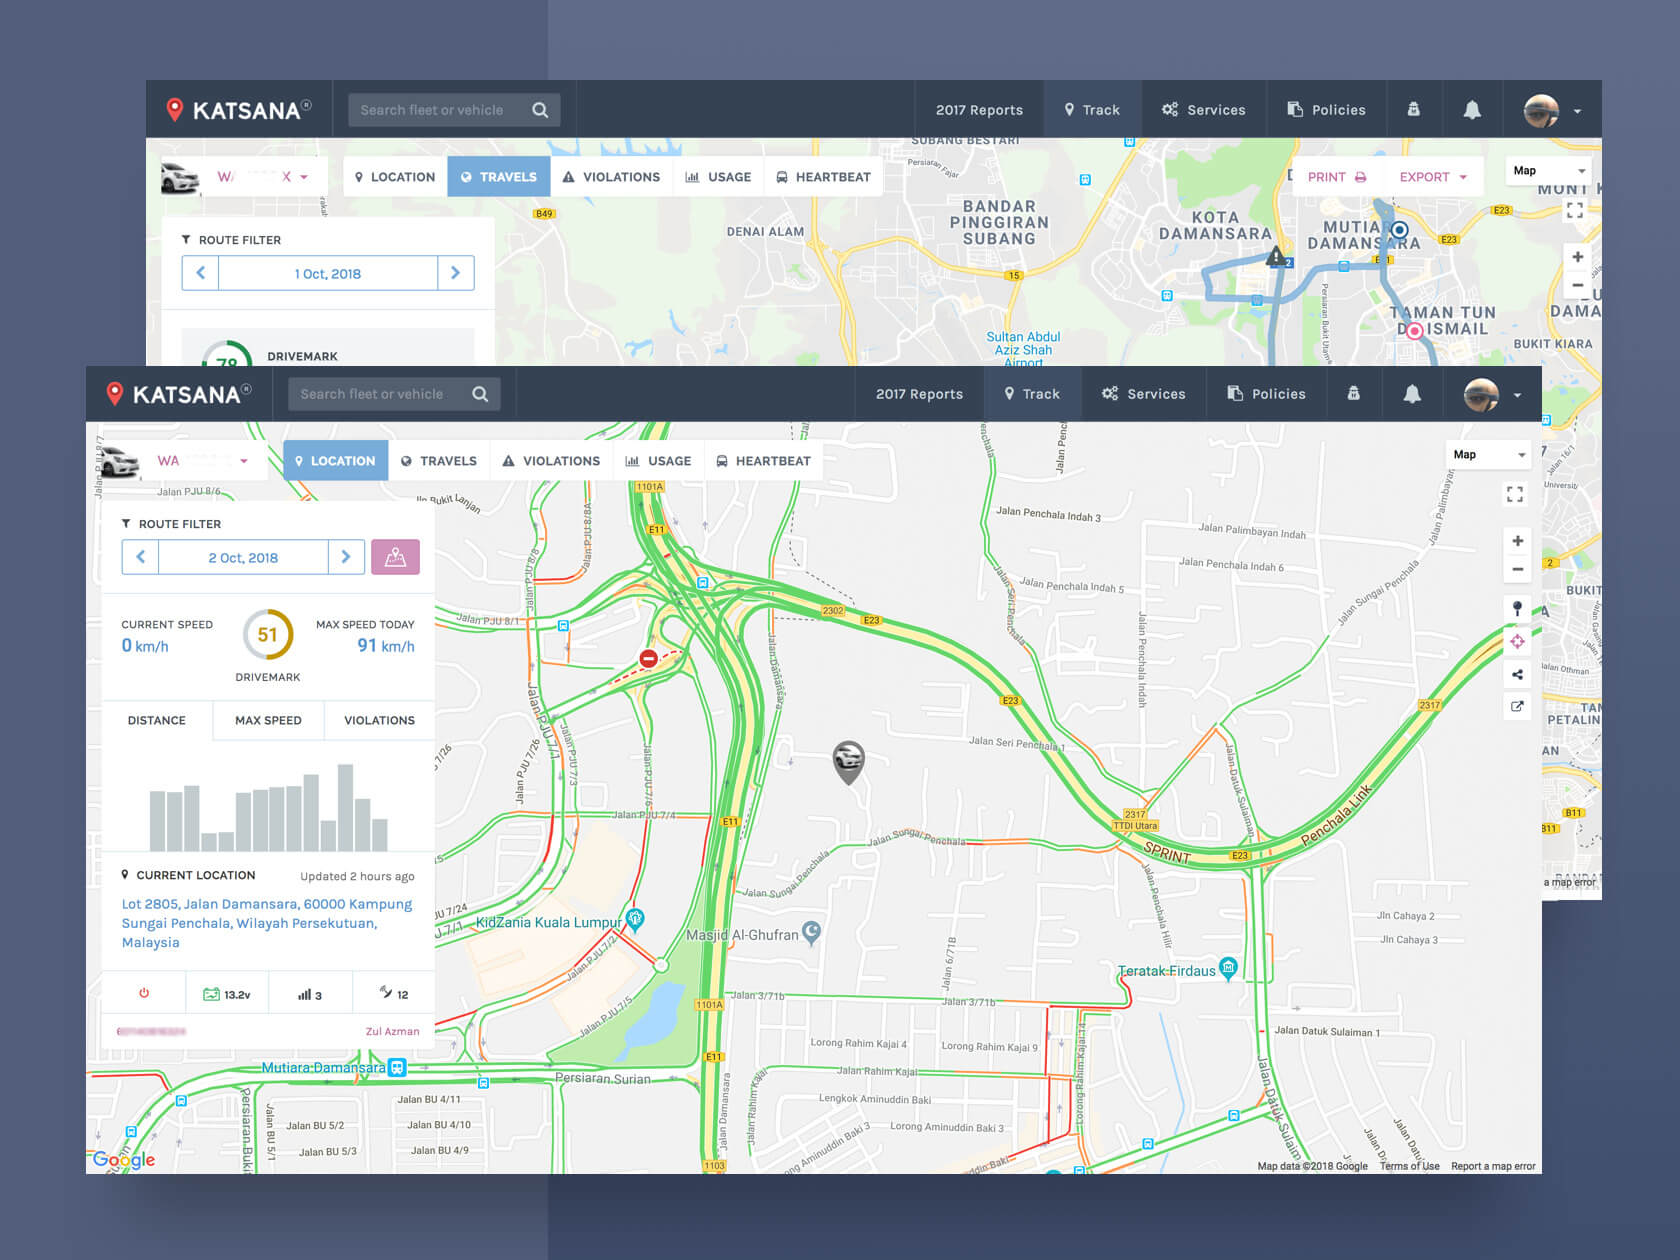Open Services menu in front window
Viewport: 1680px width, 1260px height.
(x=1144, y=394)
